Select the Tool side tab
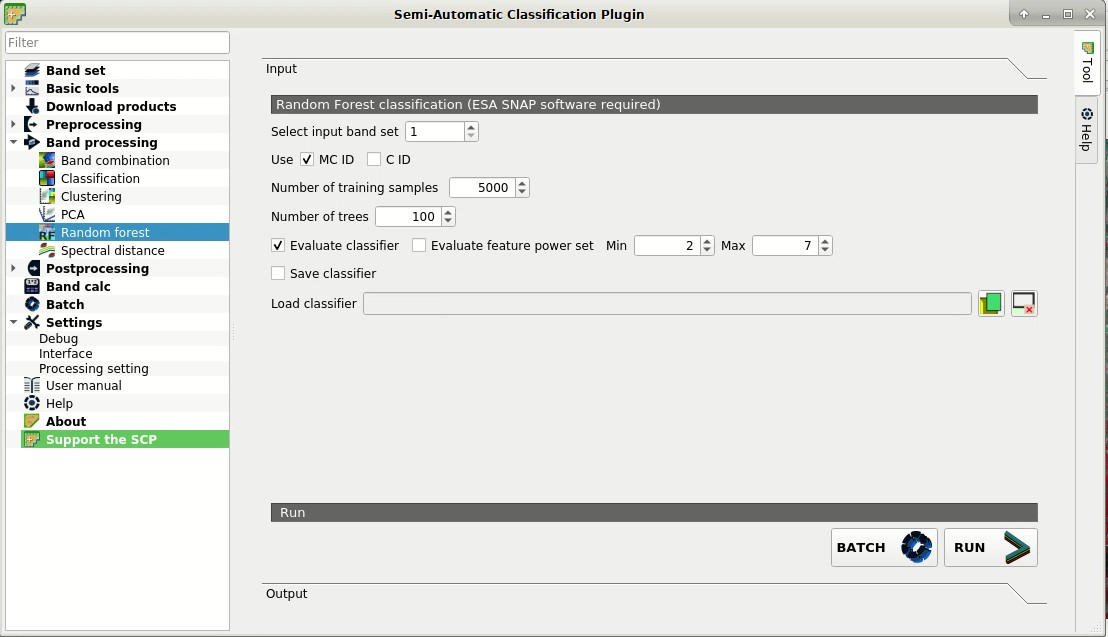The width and height of the screenshot is (1108, 637). tap(1086, 64)
